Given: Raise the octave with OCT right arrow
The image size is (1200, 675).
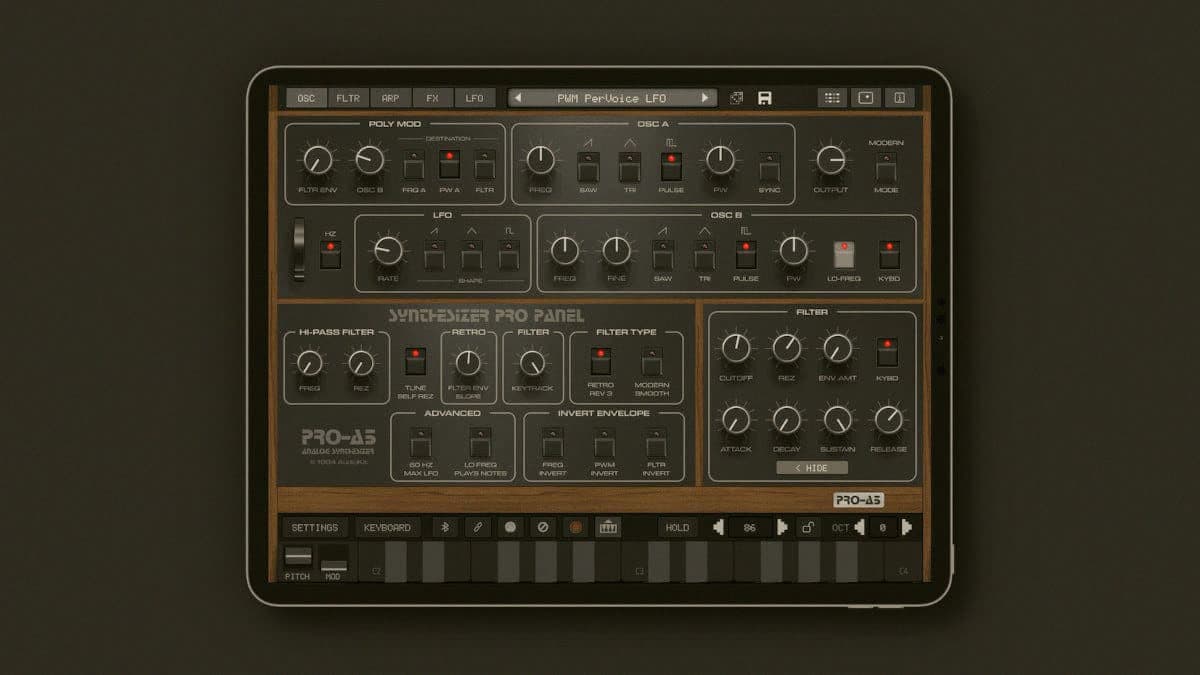Looking at the screenshot, I should tap(907, 527).
